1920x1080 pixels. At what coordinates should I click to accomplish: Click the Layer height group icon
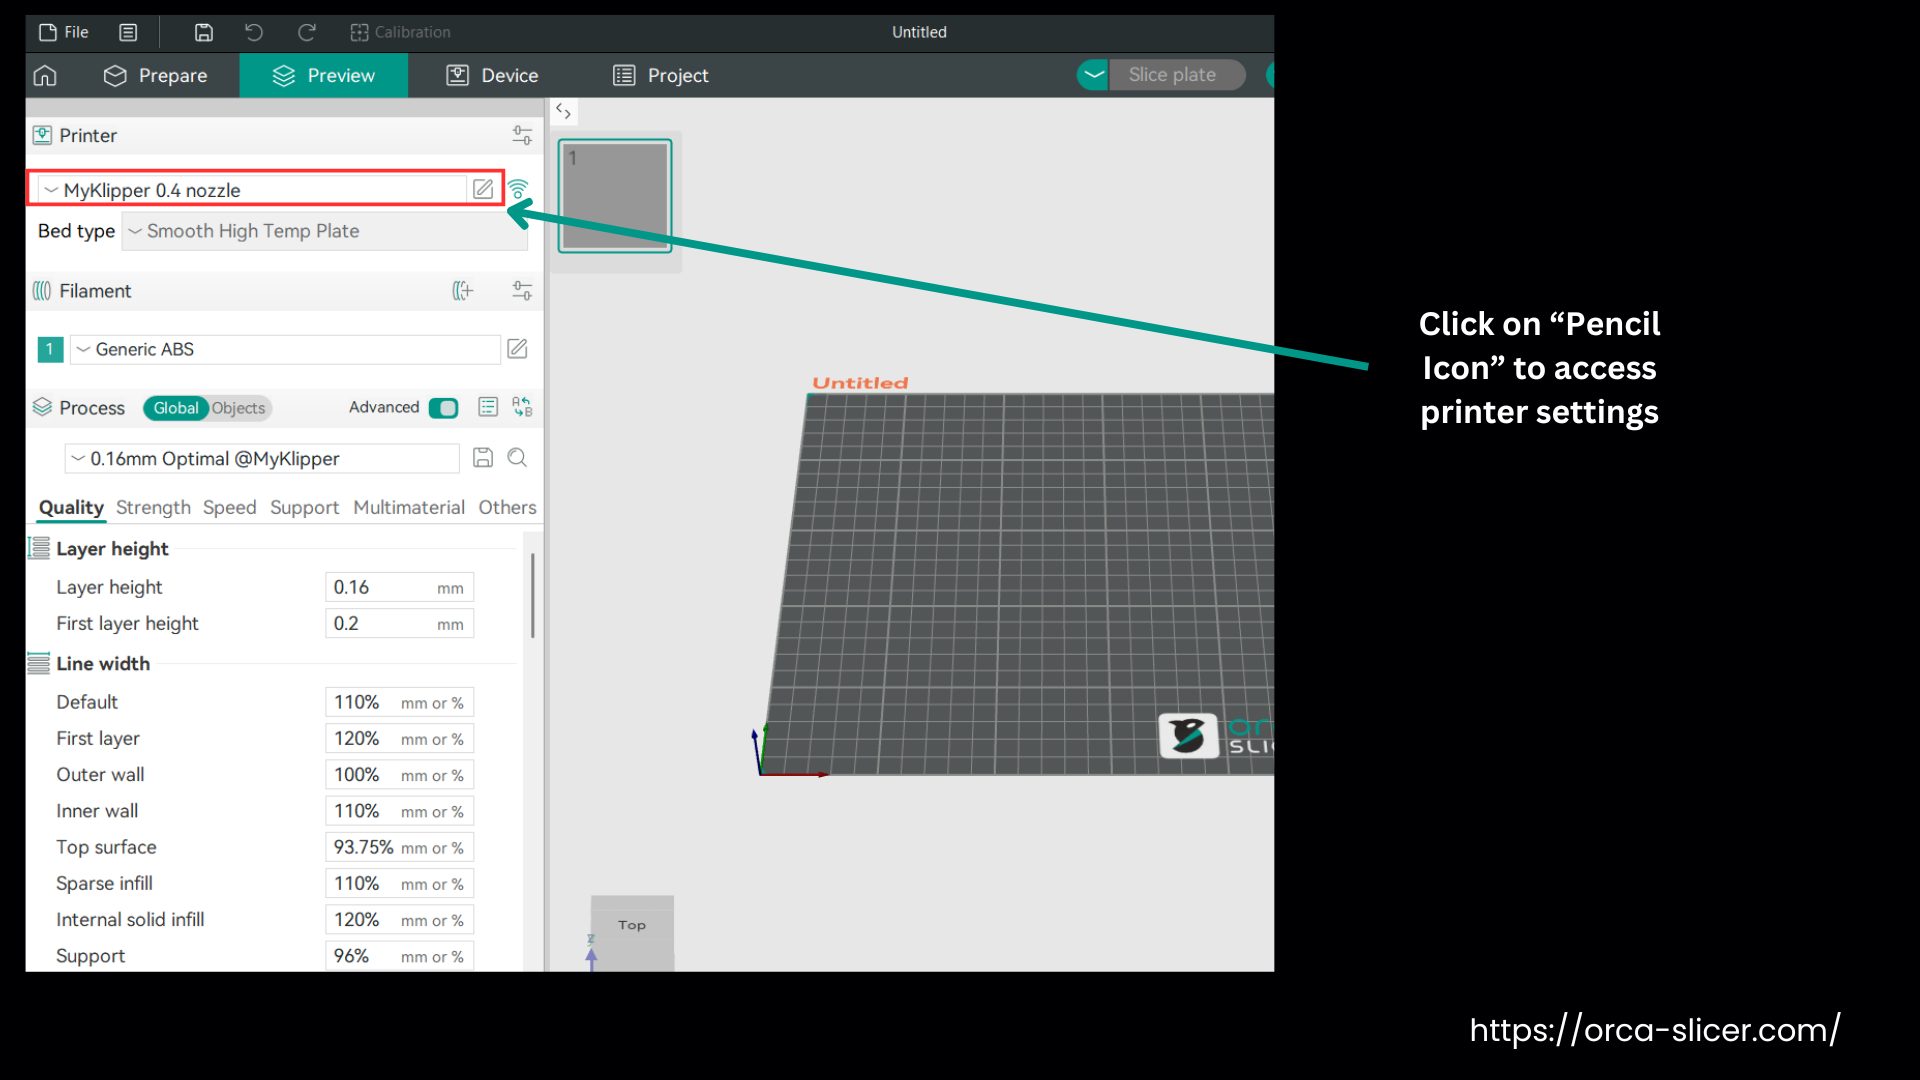point(38,548)
